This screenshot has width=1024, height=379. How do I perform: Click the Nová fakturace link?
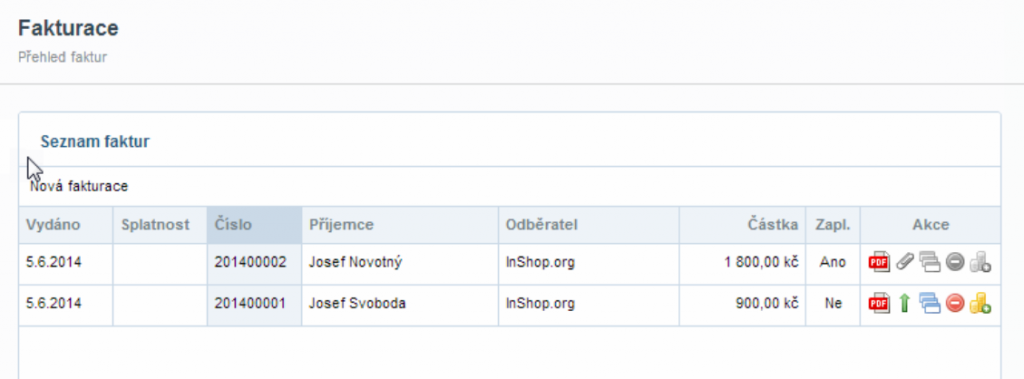click(x=79, y=187)
